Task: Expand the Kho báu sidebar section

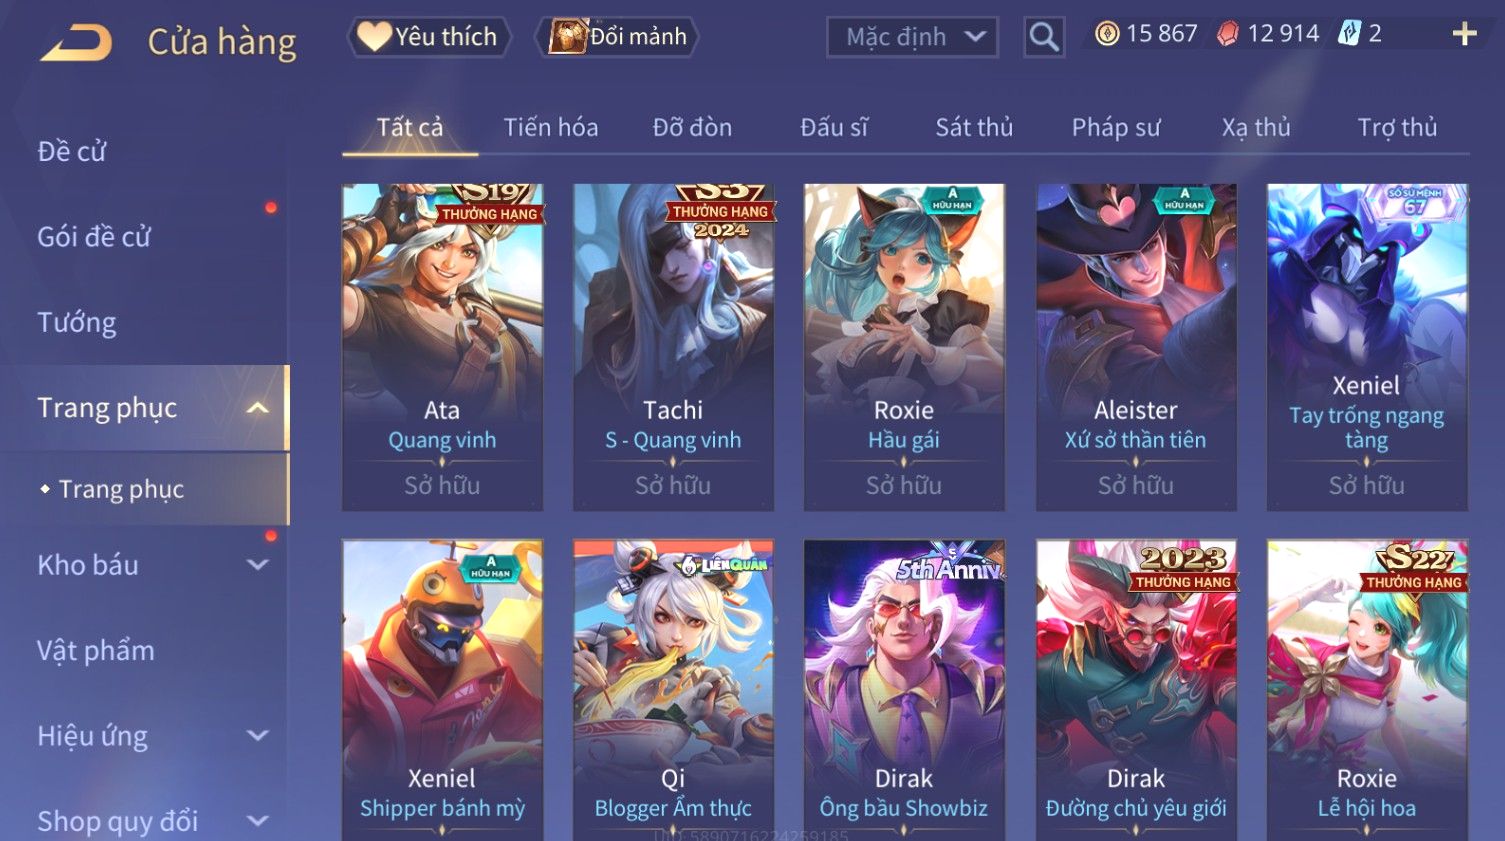Action: 257,564
